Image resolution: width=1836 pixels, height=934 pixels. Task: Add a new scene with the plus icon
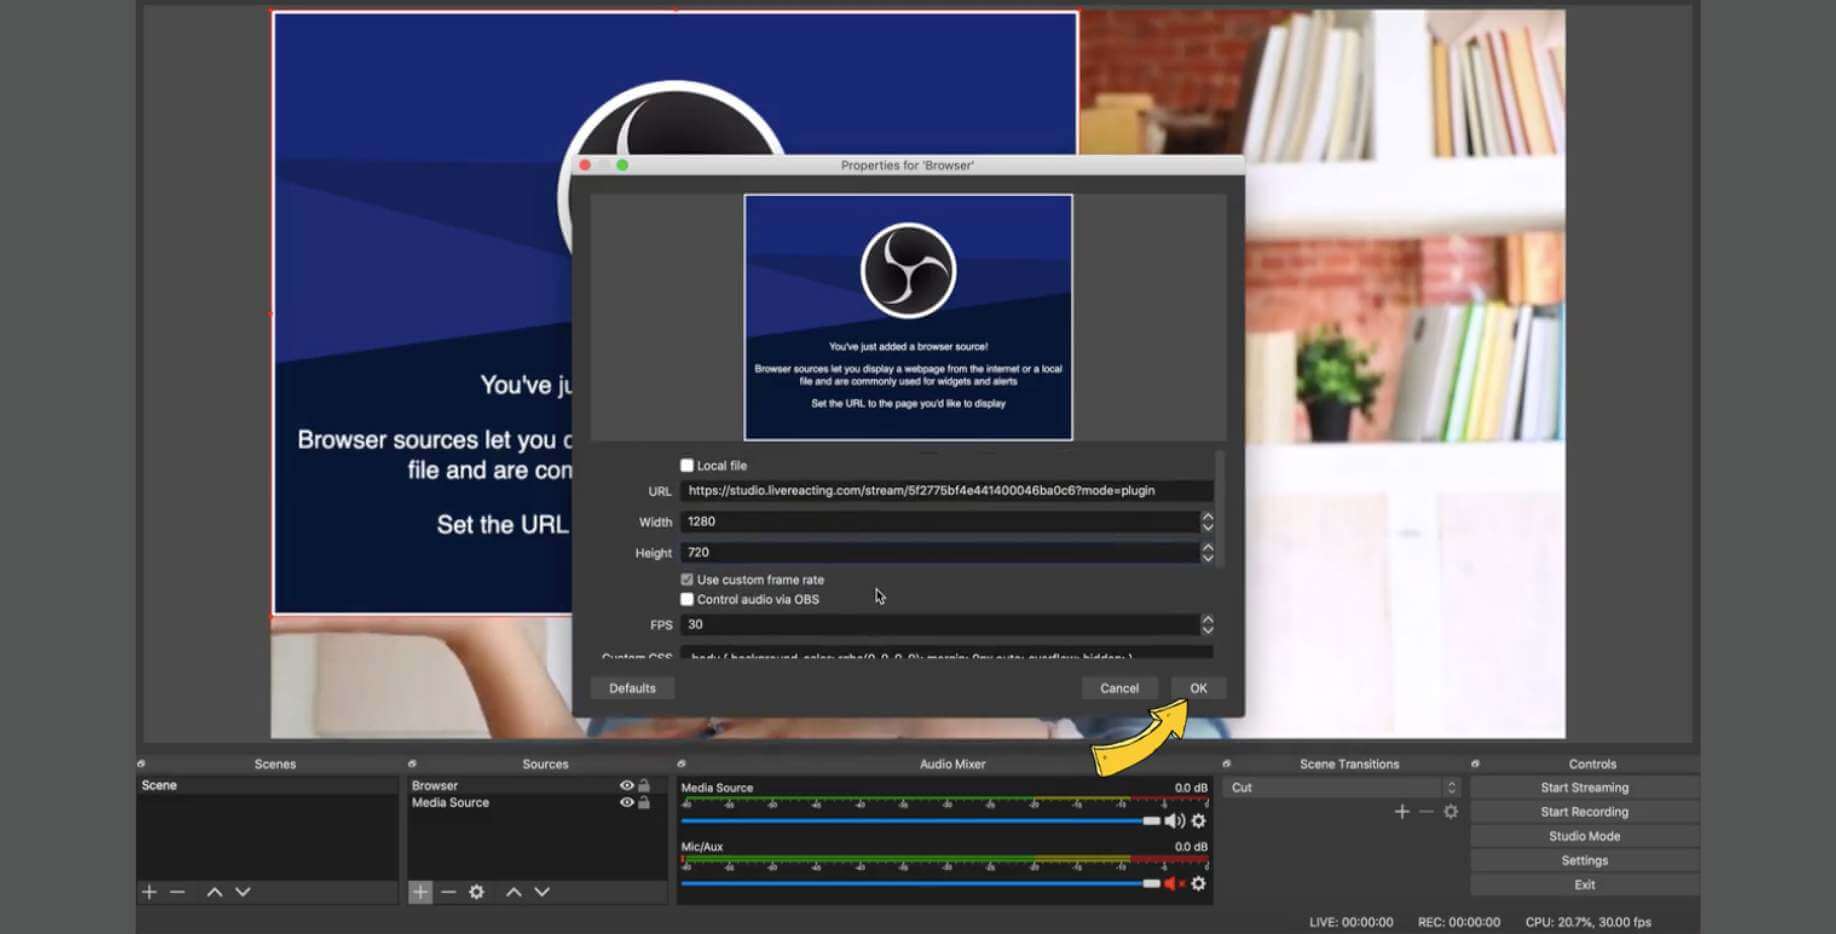[x=149, y=891]
